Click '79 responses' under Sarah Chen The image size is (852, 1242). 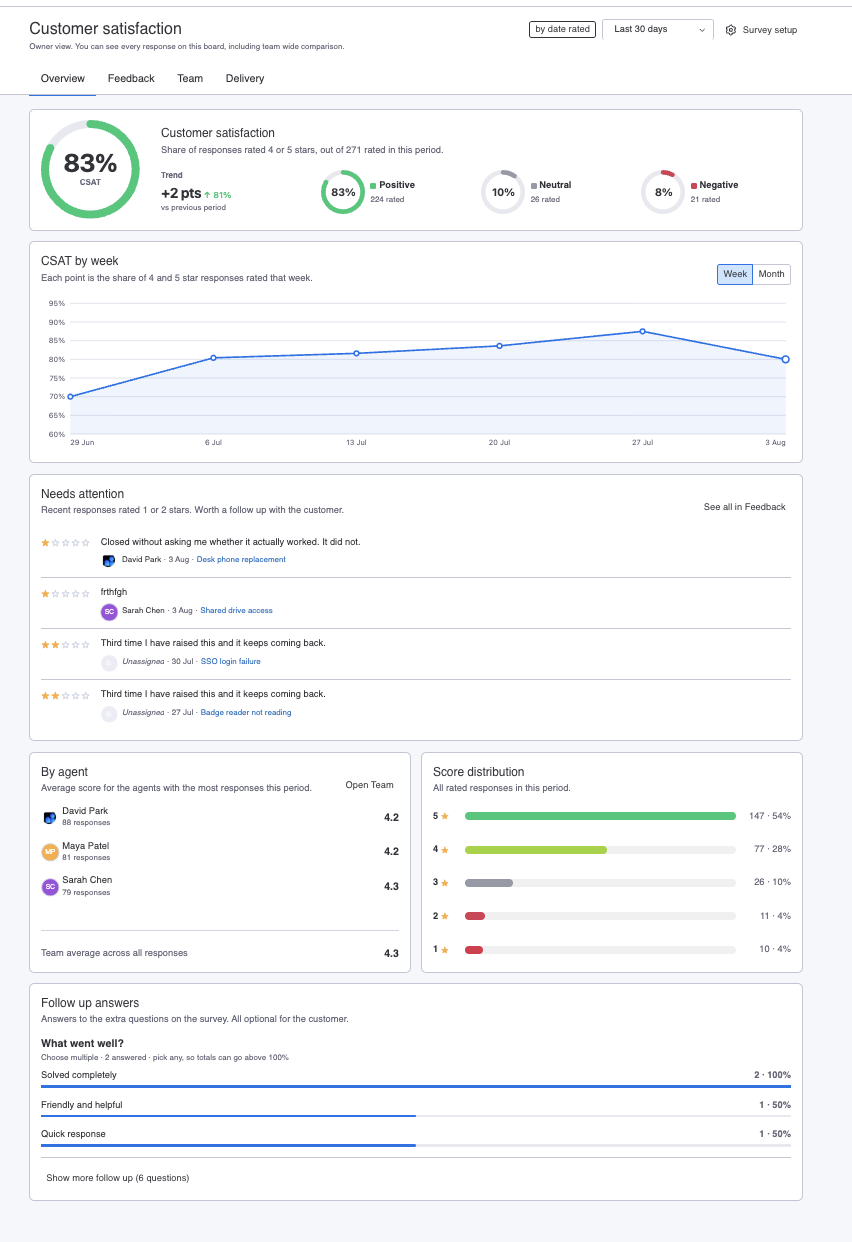[86, 892]
